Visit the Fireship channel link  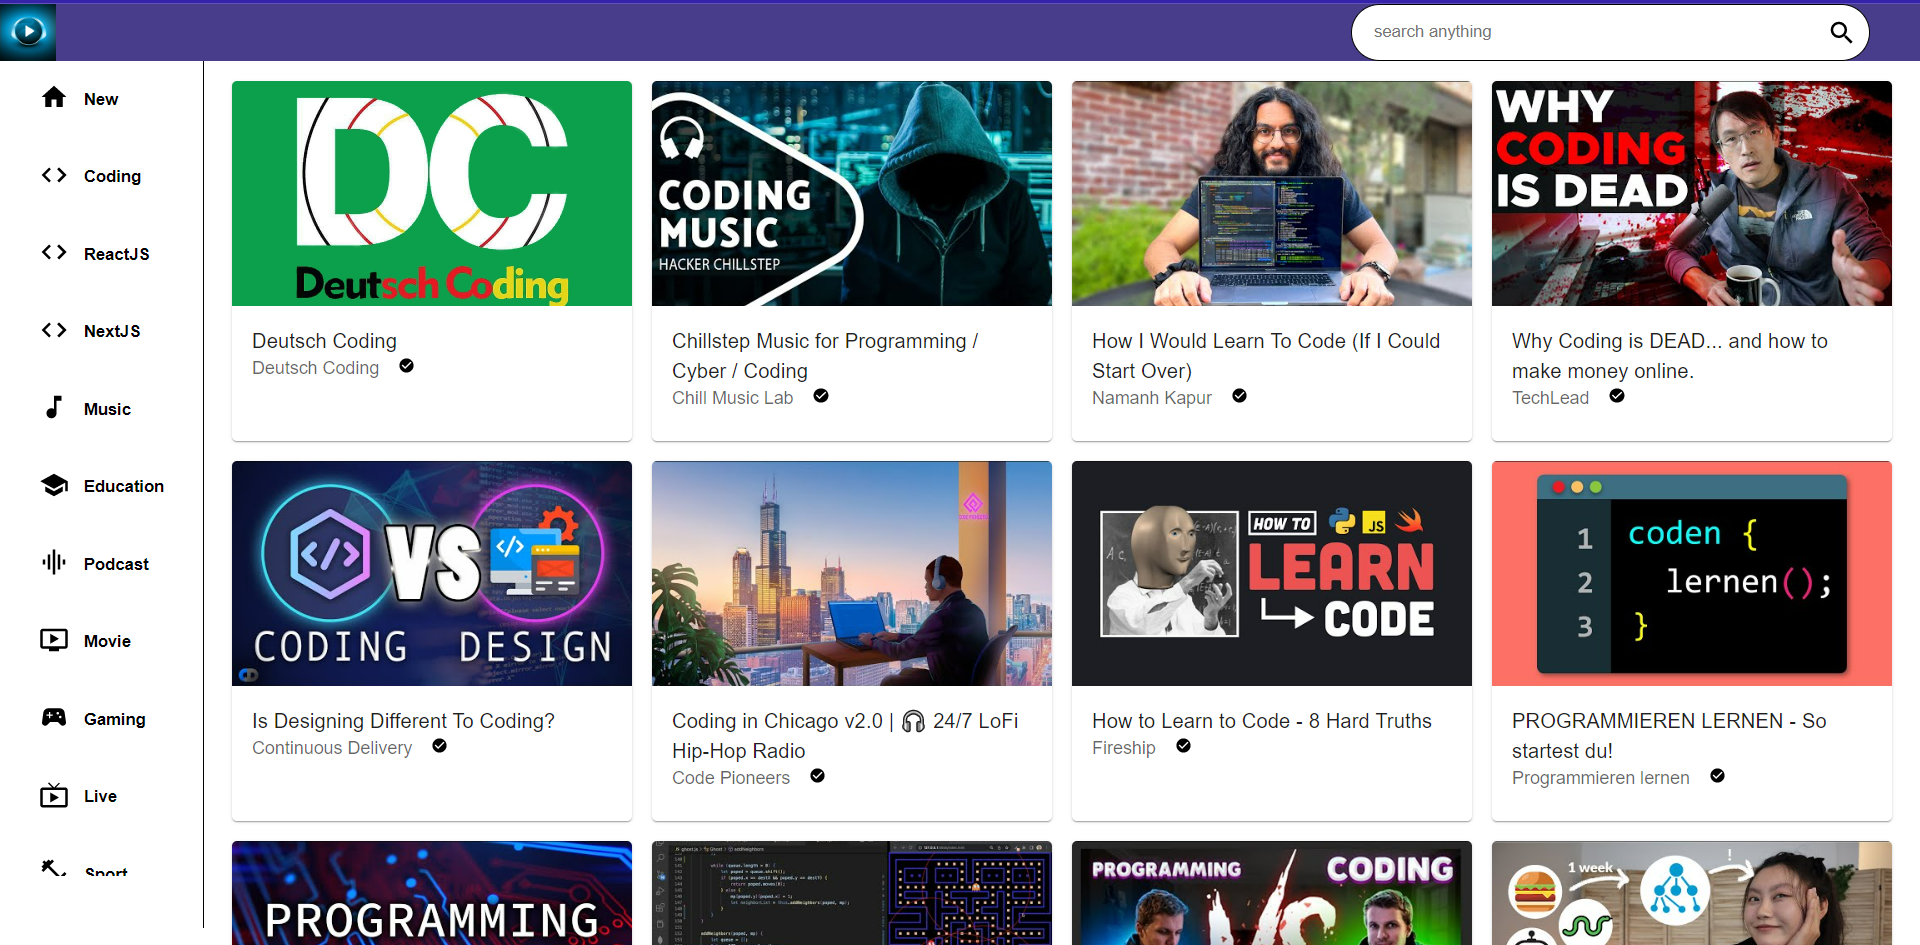[x=1123, y=748]
